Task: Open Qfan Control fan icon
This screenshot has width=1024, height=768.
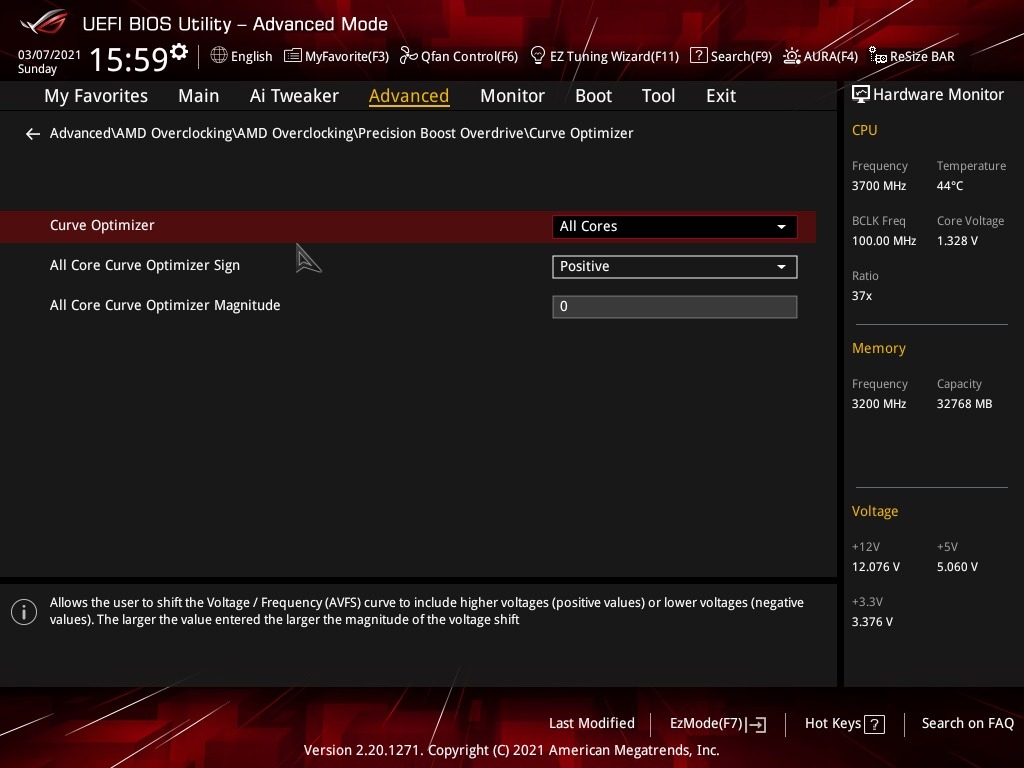Action: click(x=408, y=56)
